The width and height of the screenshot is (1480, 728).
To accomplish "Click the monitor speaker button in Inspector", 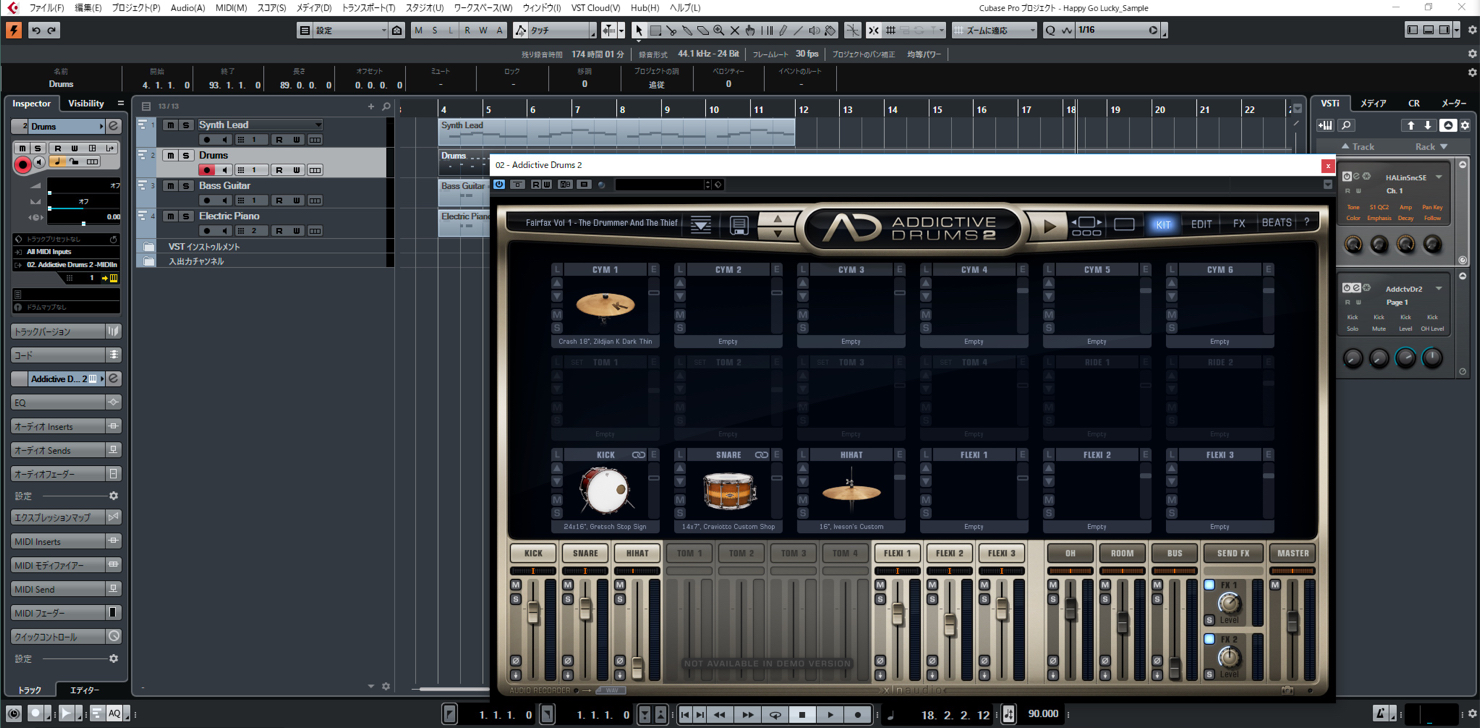I will (x=39, y=162).
